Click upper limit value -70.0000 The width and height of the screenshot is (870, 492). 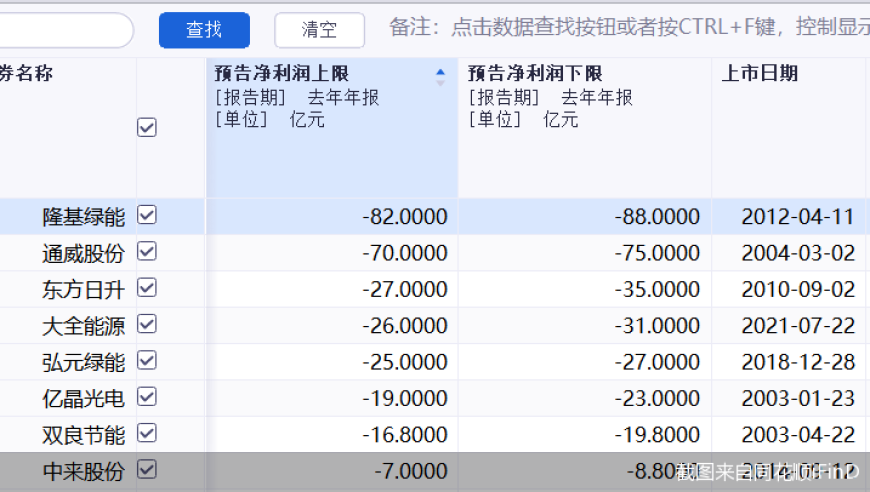click(x=405, y=253)
